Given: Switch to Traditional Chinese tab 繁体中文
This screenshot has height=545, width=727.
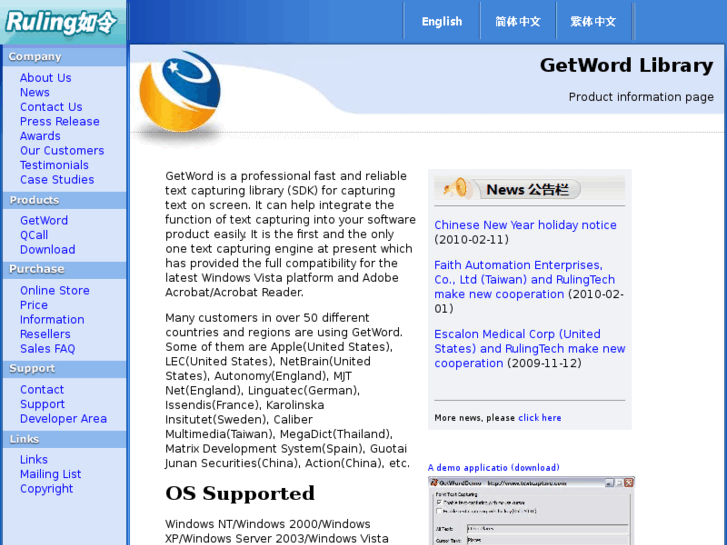Looking at the screenshot, I should pyautogui.click(x=593, y=21).
